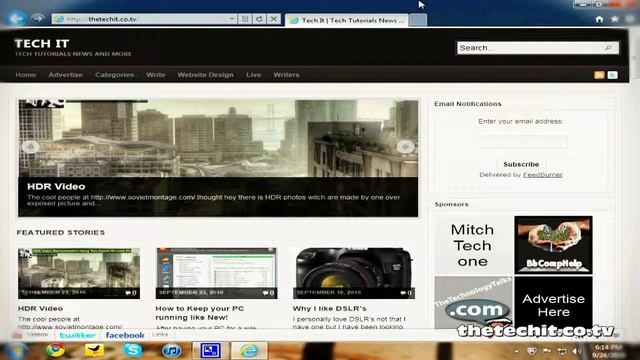Open the PC running like New thumbnail
The width and height of the screenshot is (640, 360).
[x=216, y=273]
